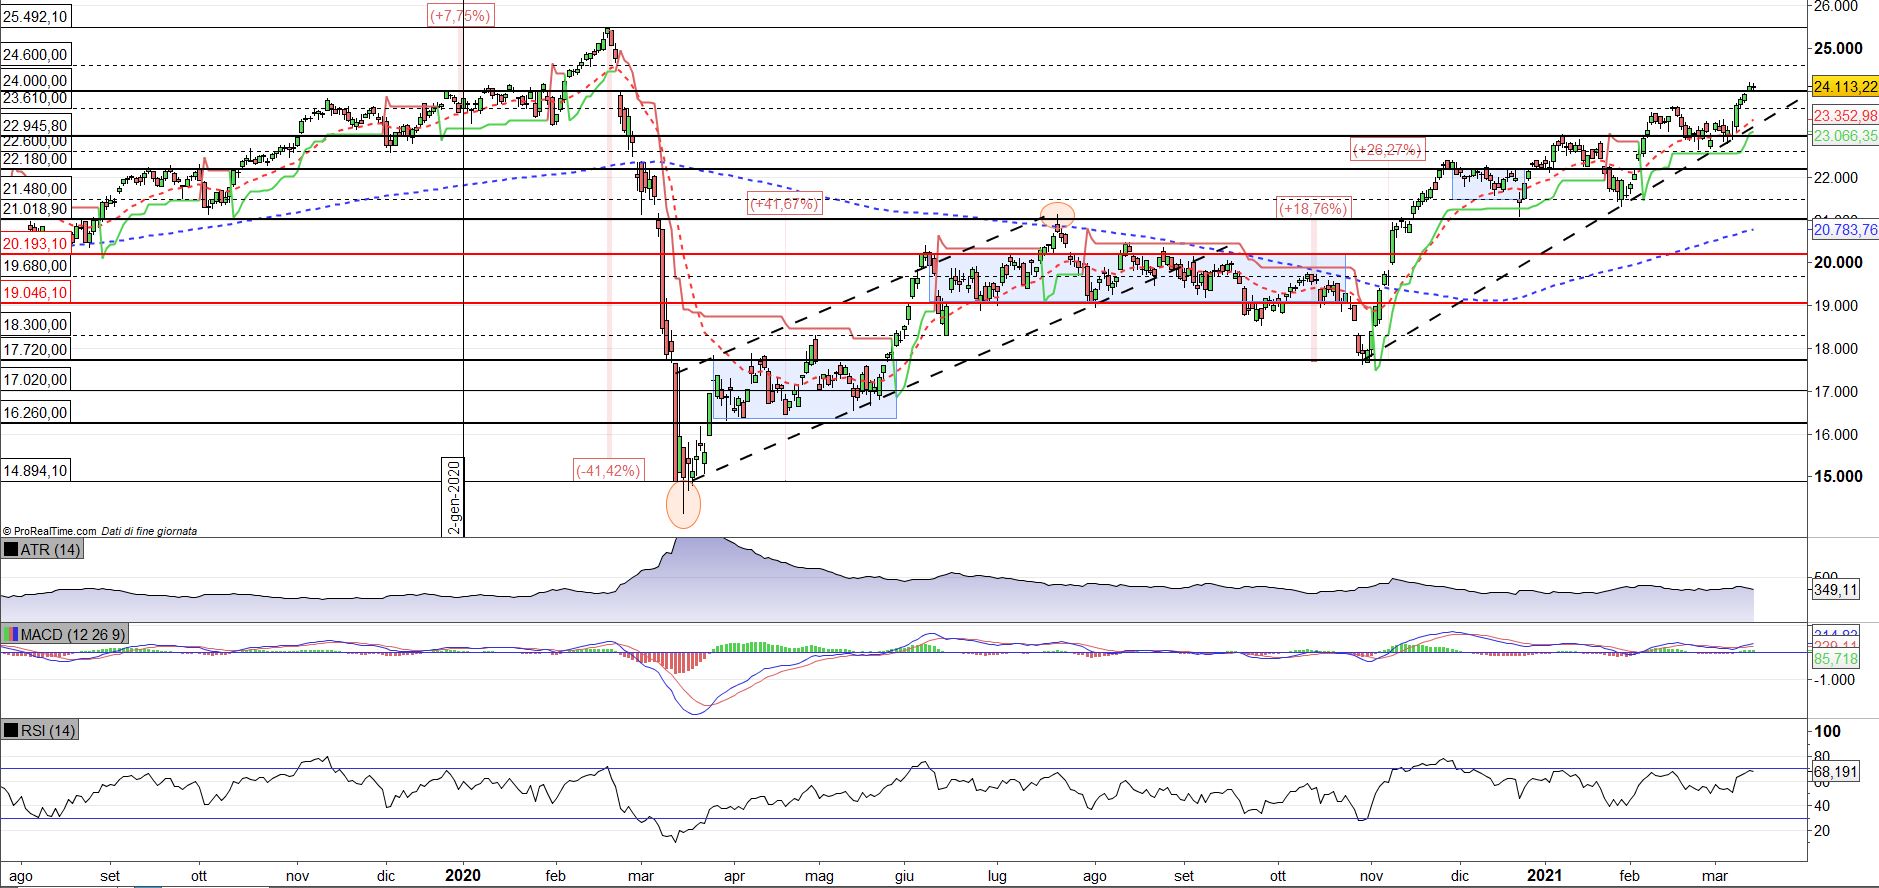Screen dimensions: 1879x888
Task: Select the (-41,42%) percentage label
Action: [607, 470]
